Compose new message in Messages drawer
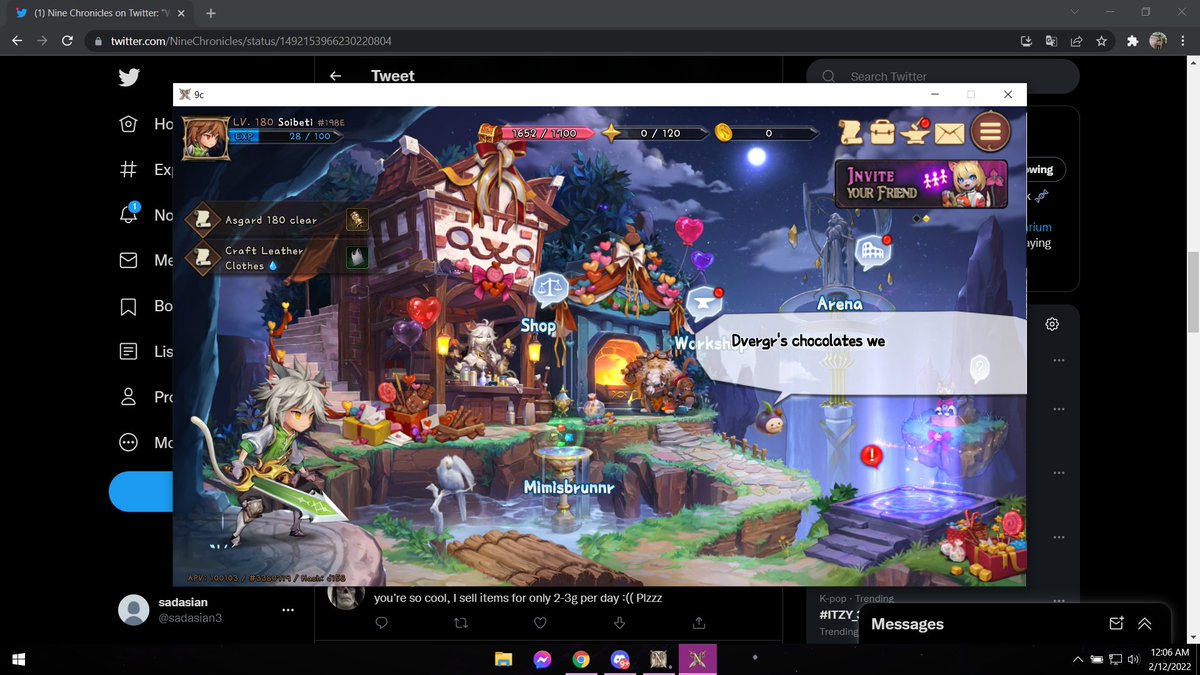The width and height of the screenshot is (1200, 675). pos(1117,623)
